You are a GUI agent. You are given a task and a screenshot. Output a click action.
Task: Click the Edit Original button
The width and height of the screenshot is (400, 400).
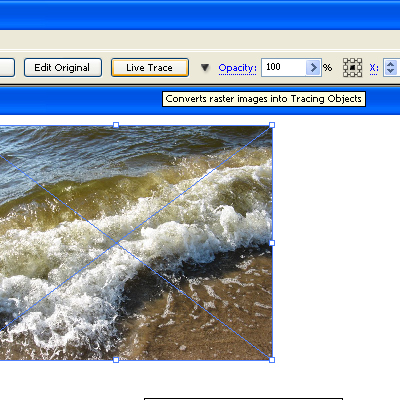coord(63,68)
